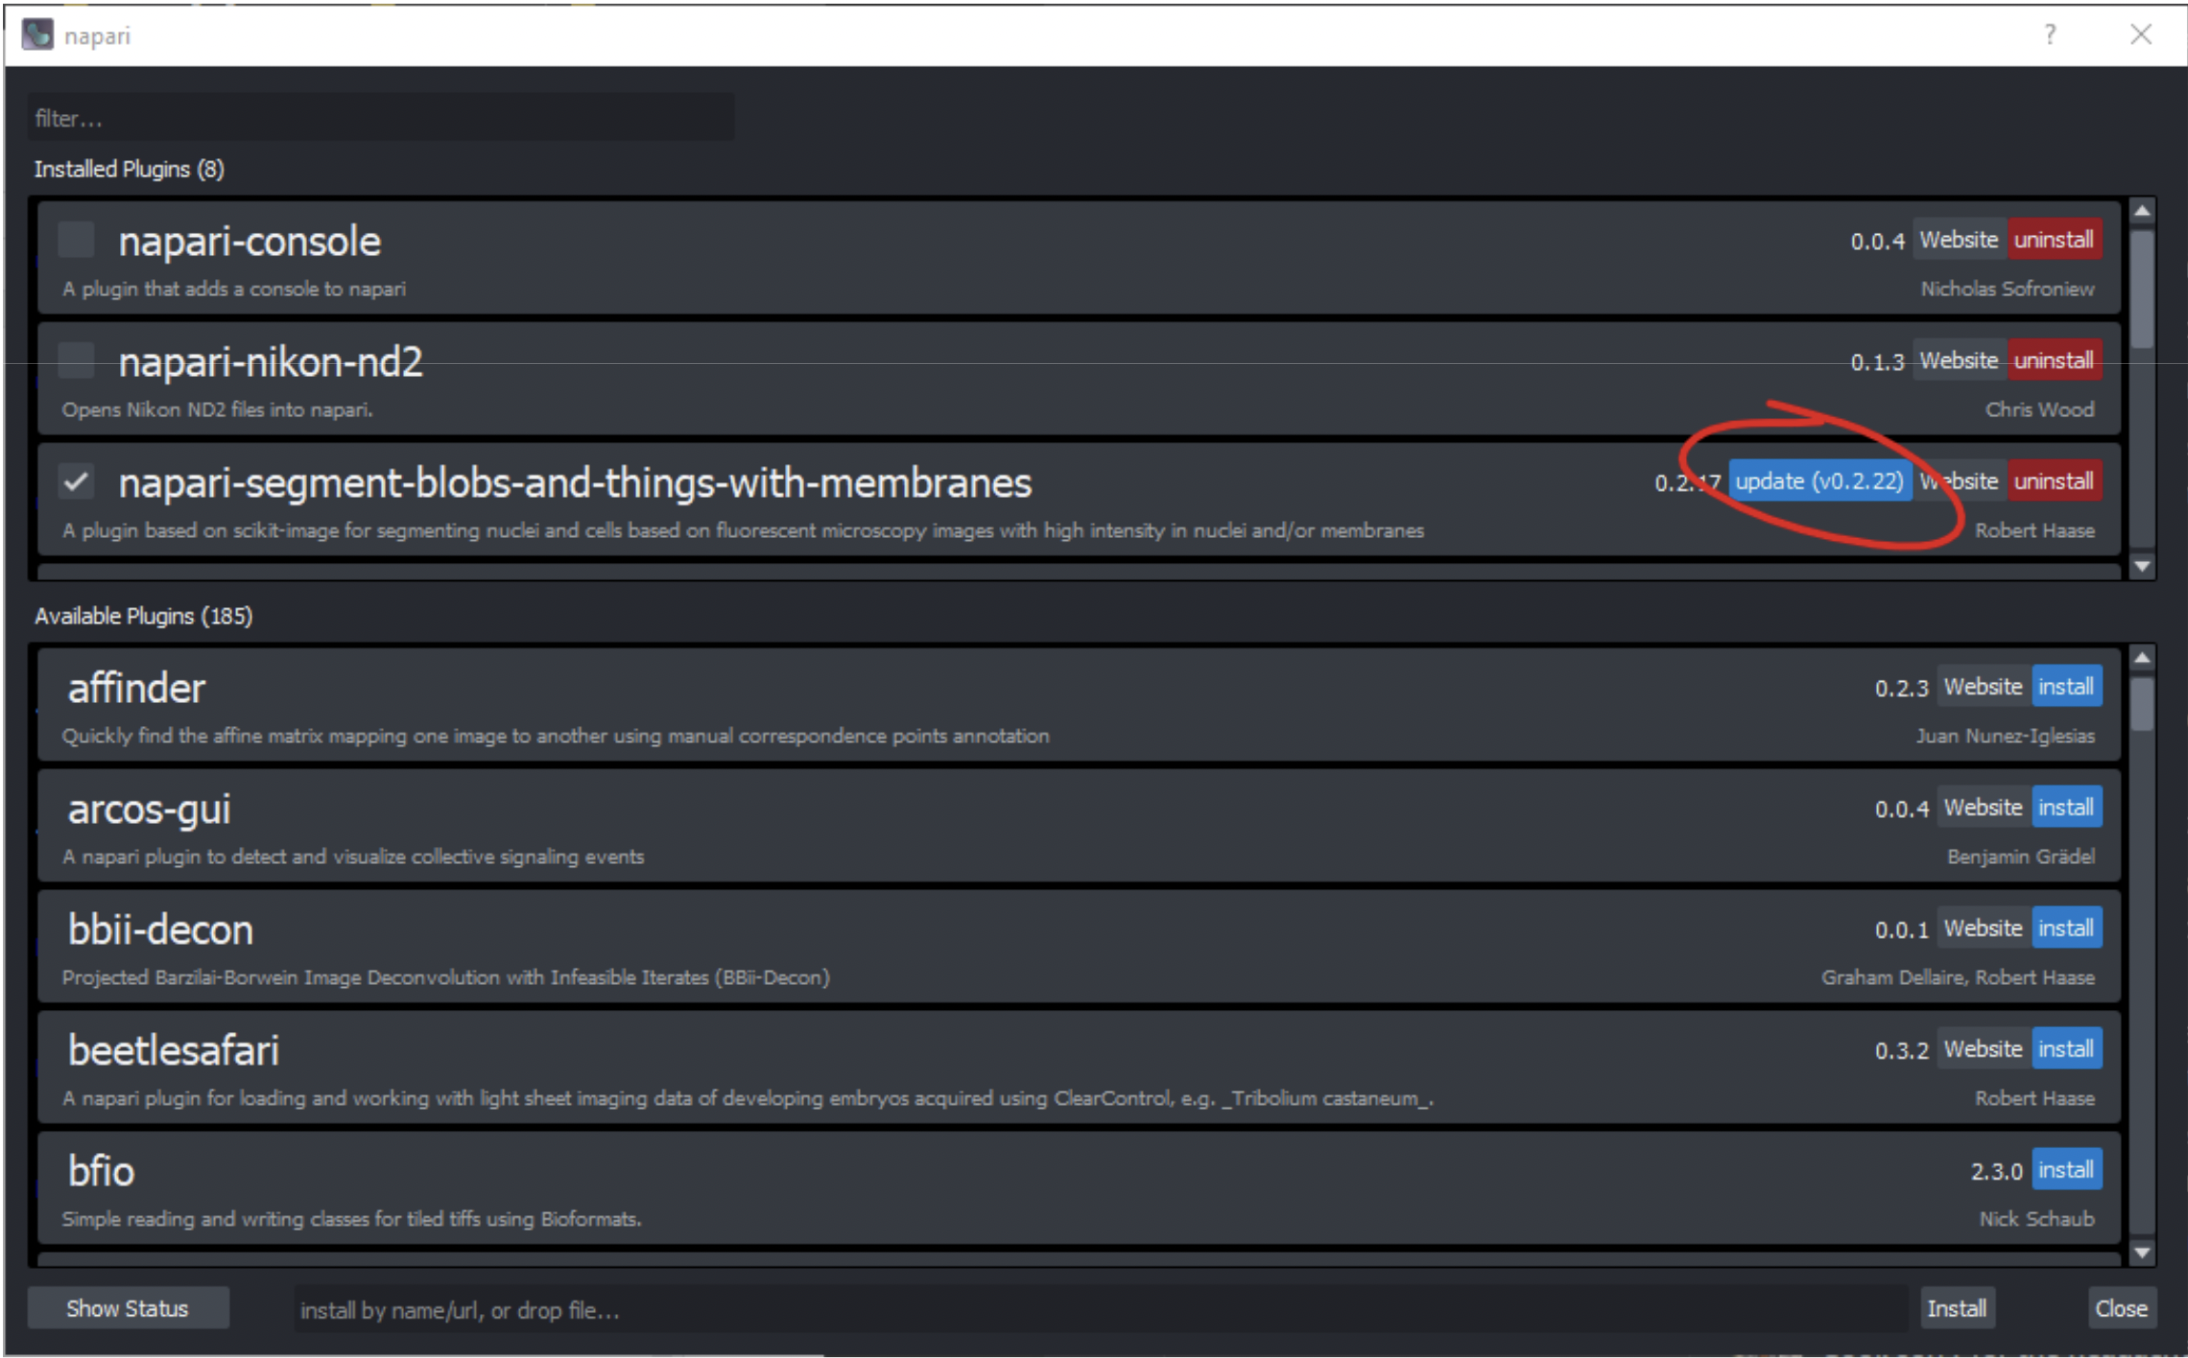Open Website for affinder plugin
2188x1358 pixels.
1983,687
